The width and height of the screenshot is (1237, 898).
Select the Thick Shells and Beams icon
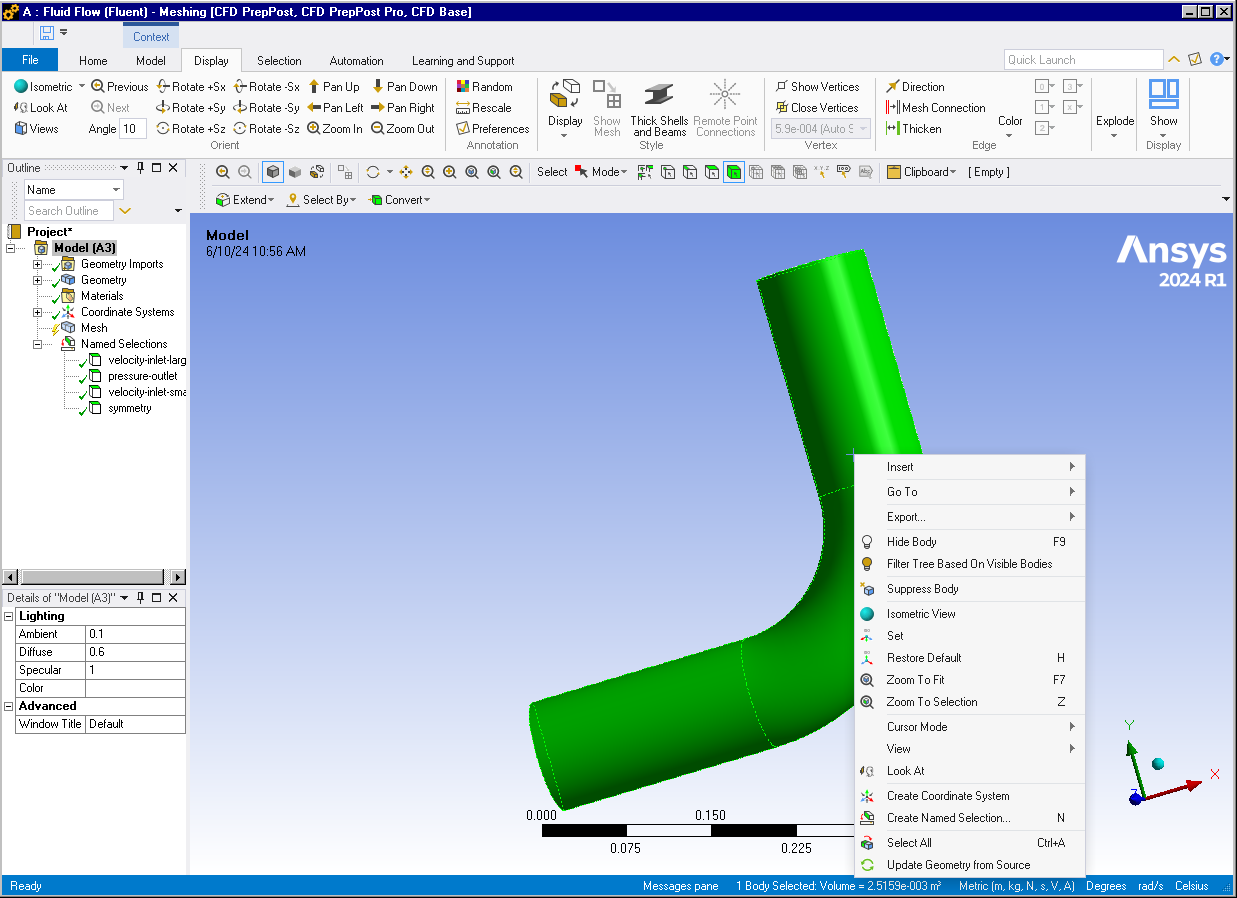click(x=658, y=96)
